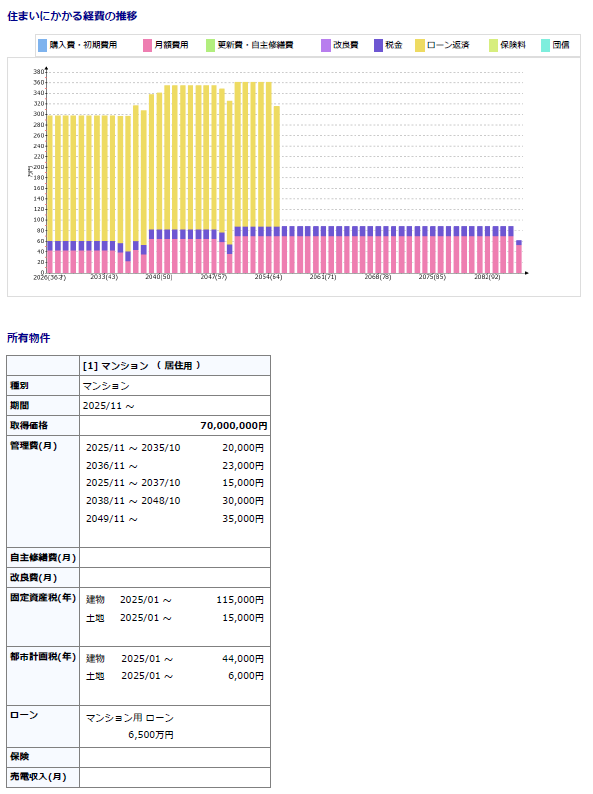The image size is (593, 794).
Task: Click the 2075(85) x-axis label
Action: 432,277
